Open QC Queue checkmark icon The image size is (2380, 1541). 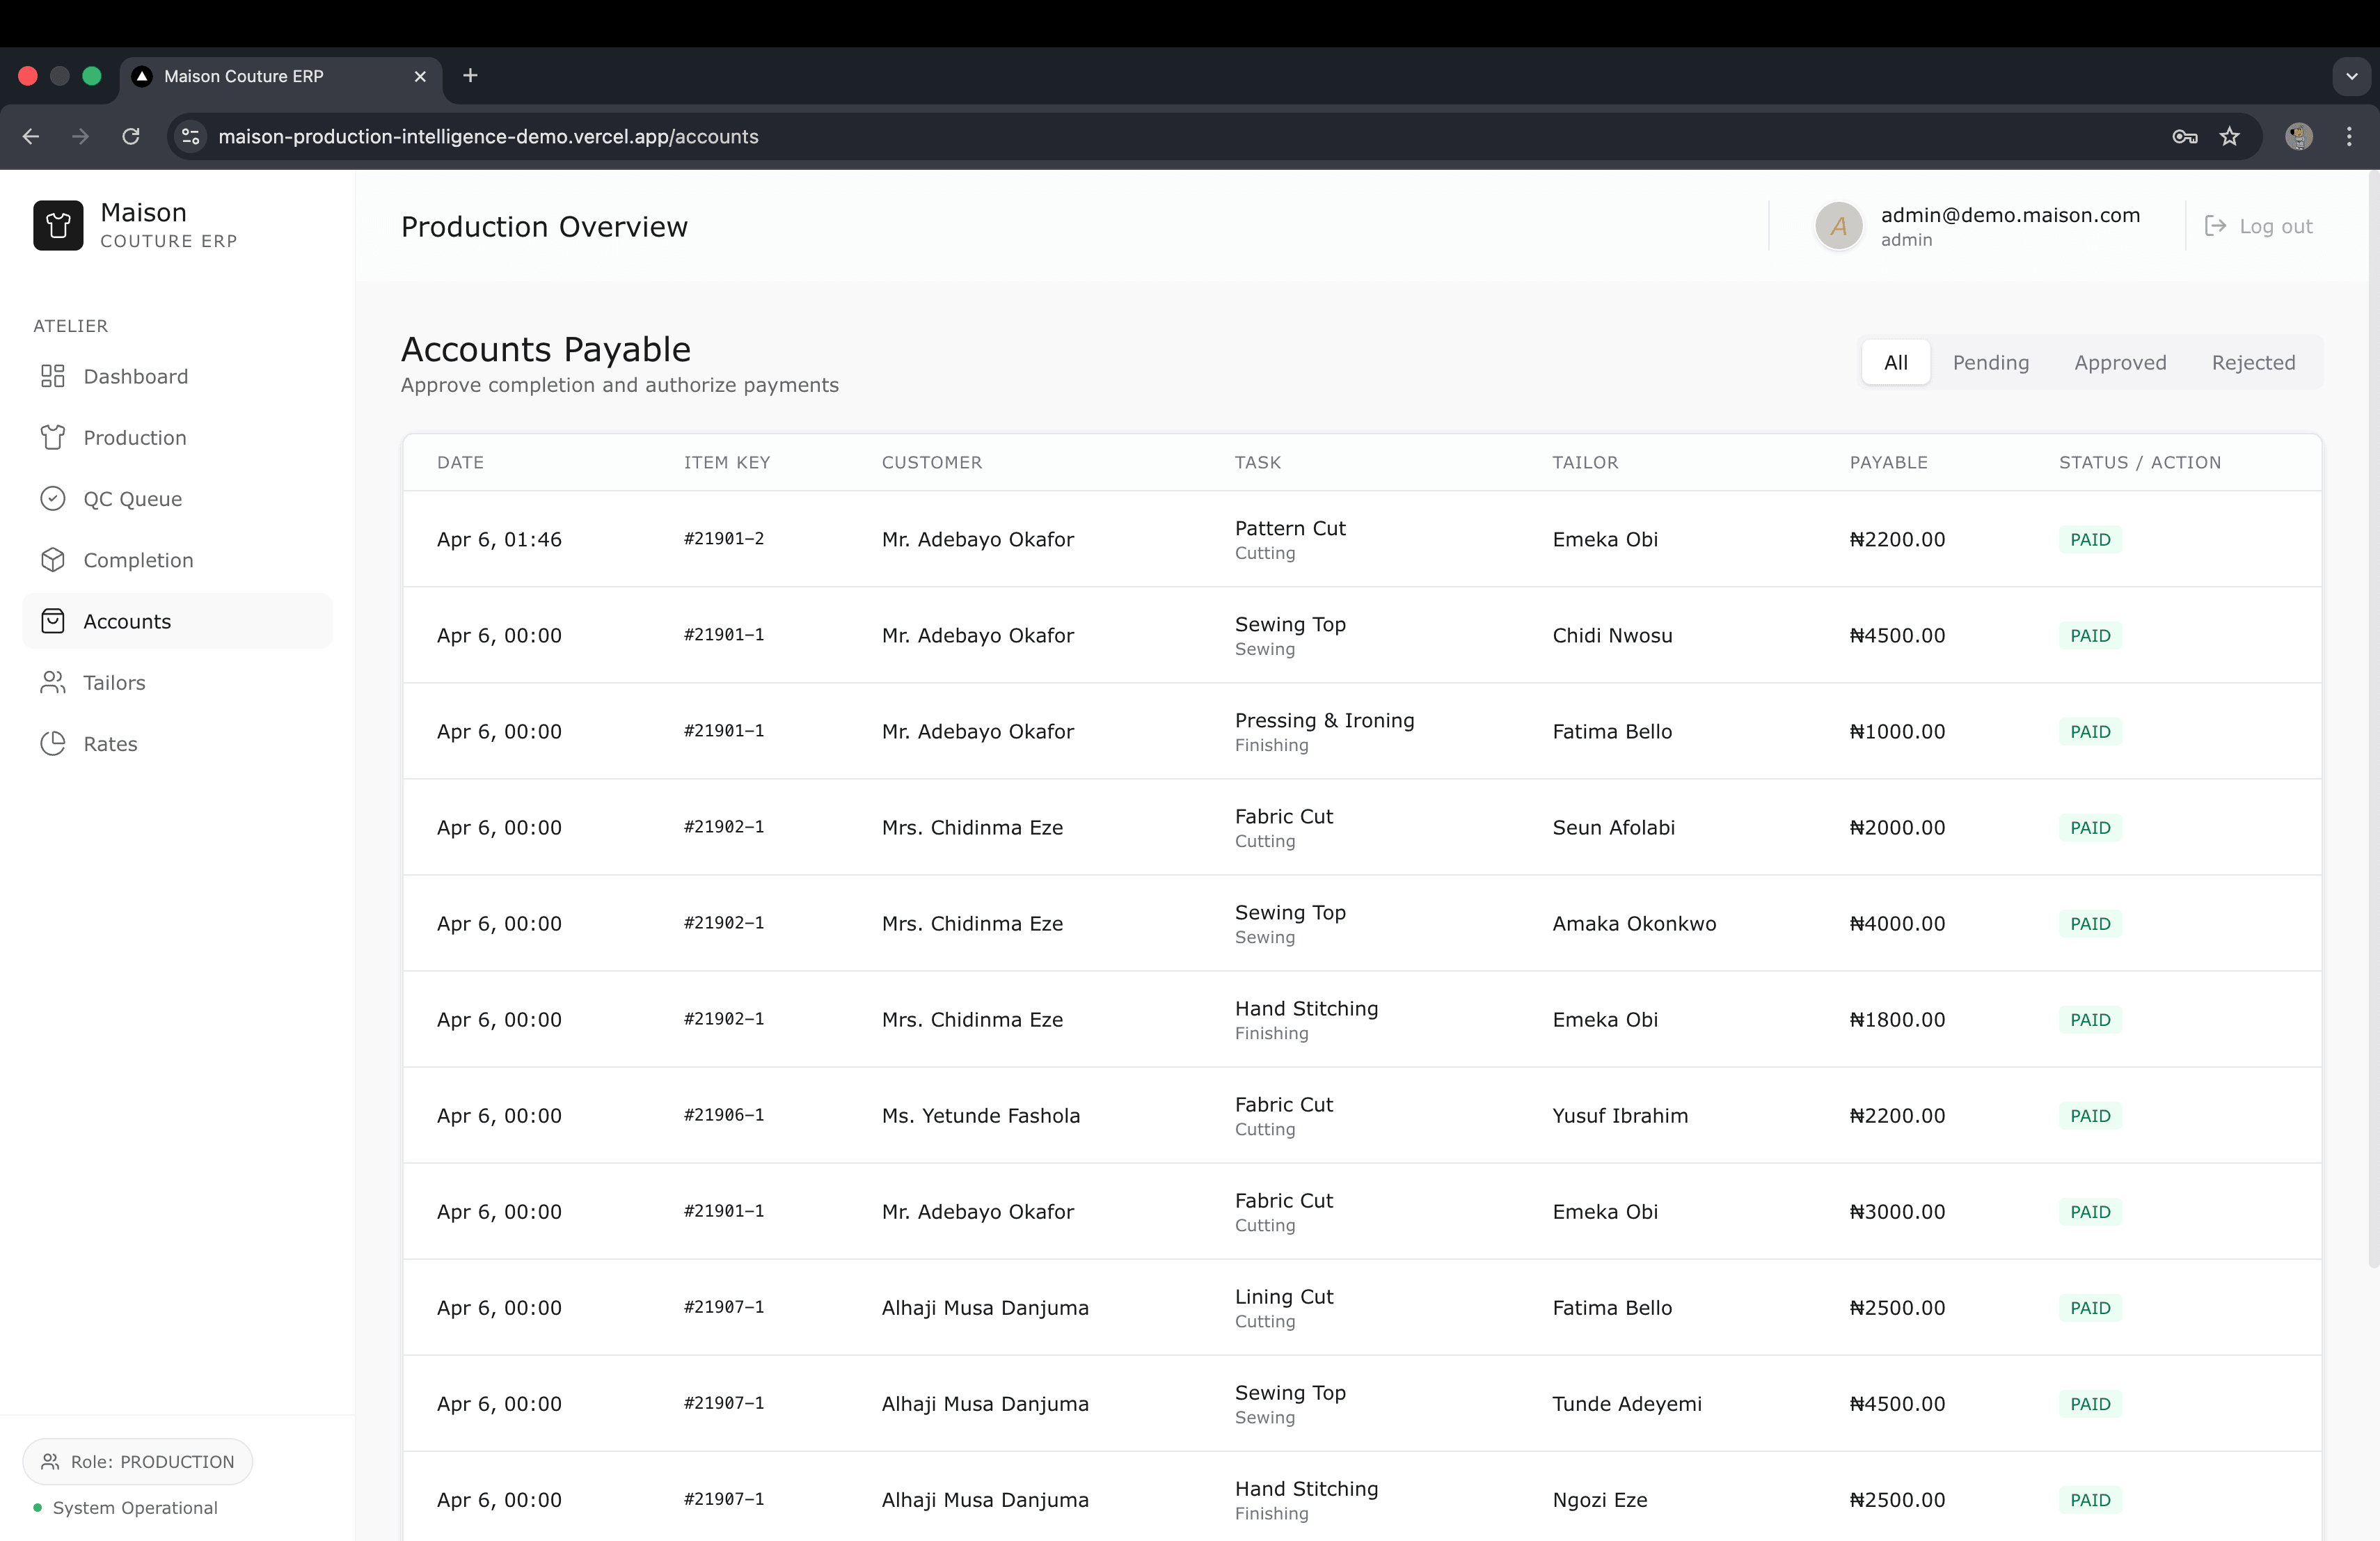52,498
